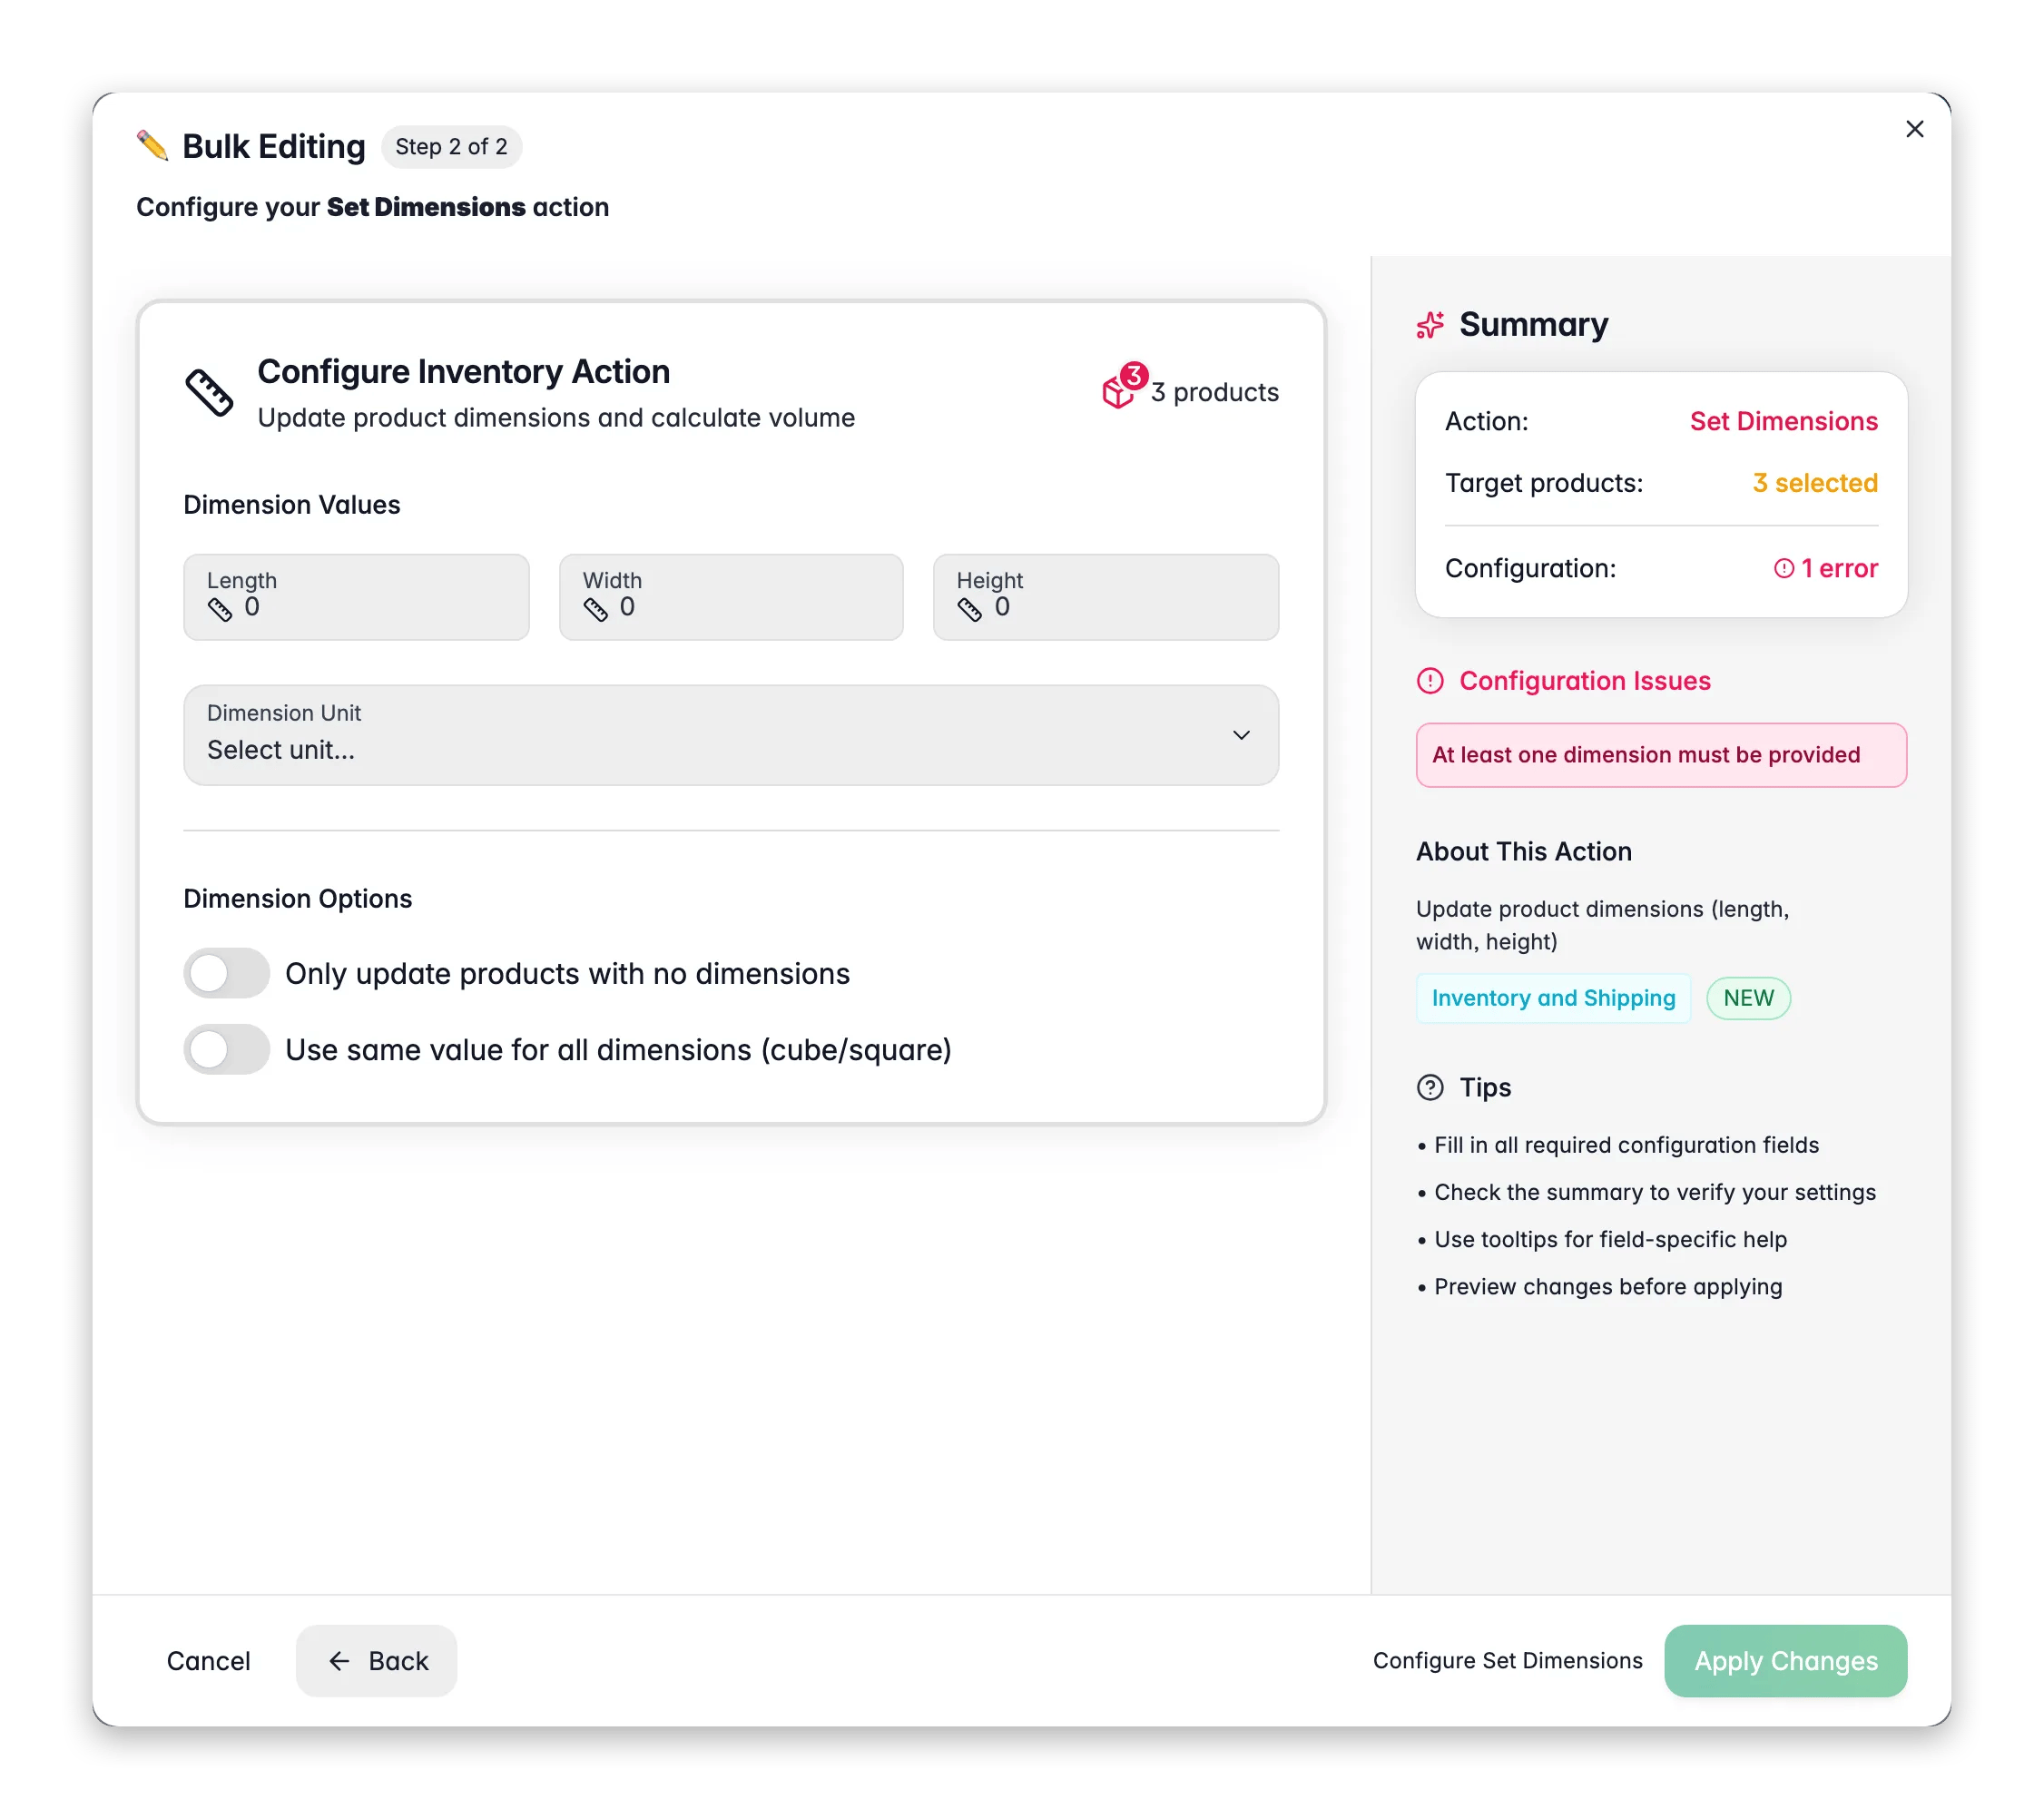Click the alert icon beside Configuration Issues

coord(1430,681)
